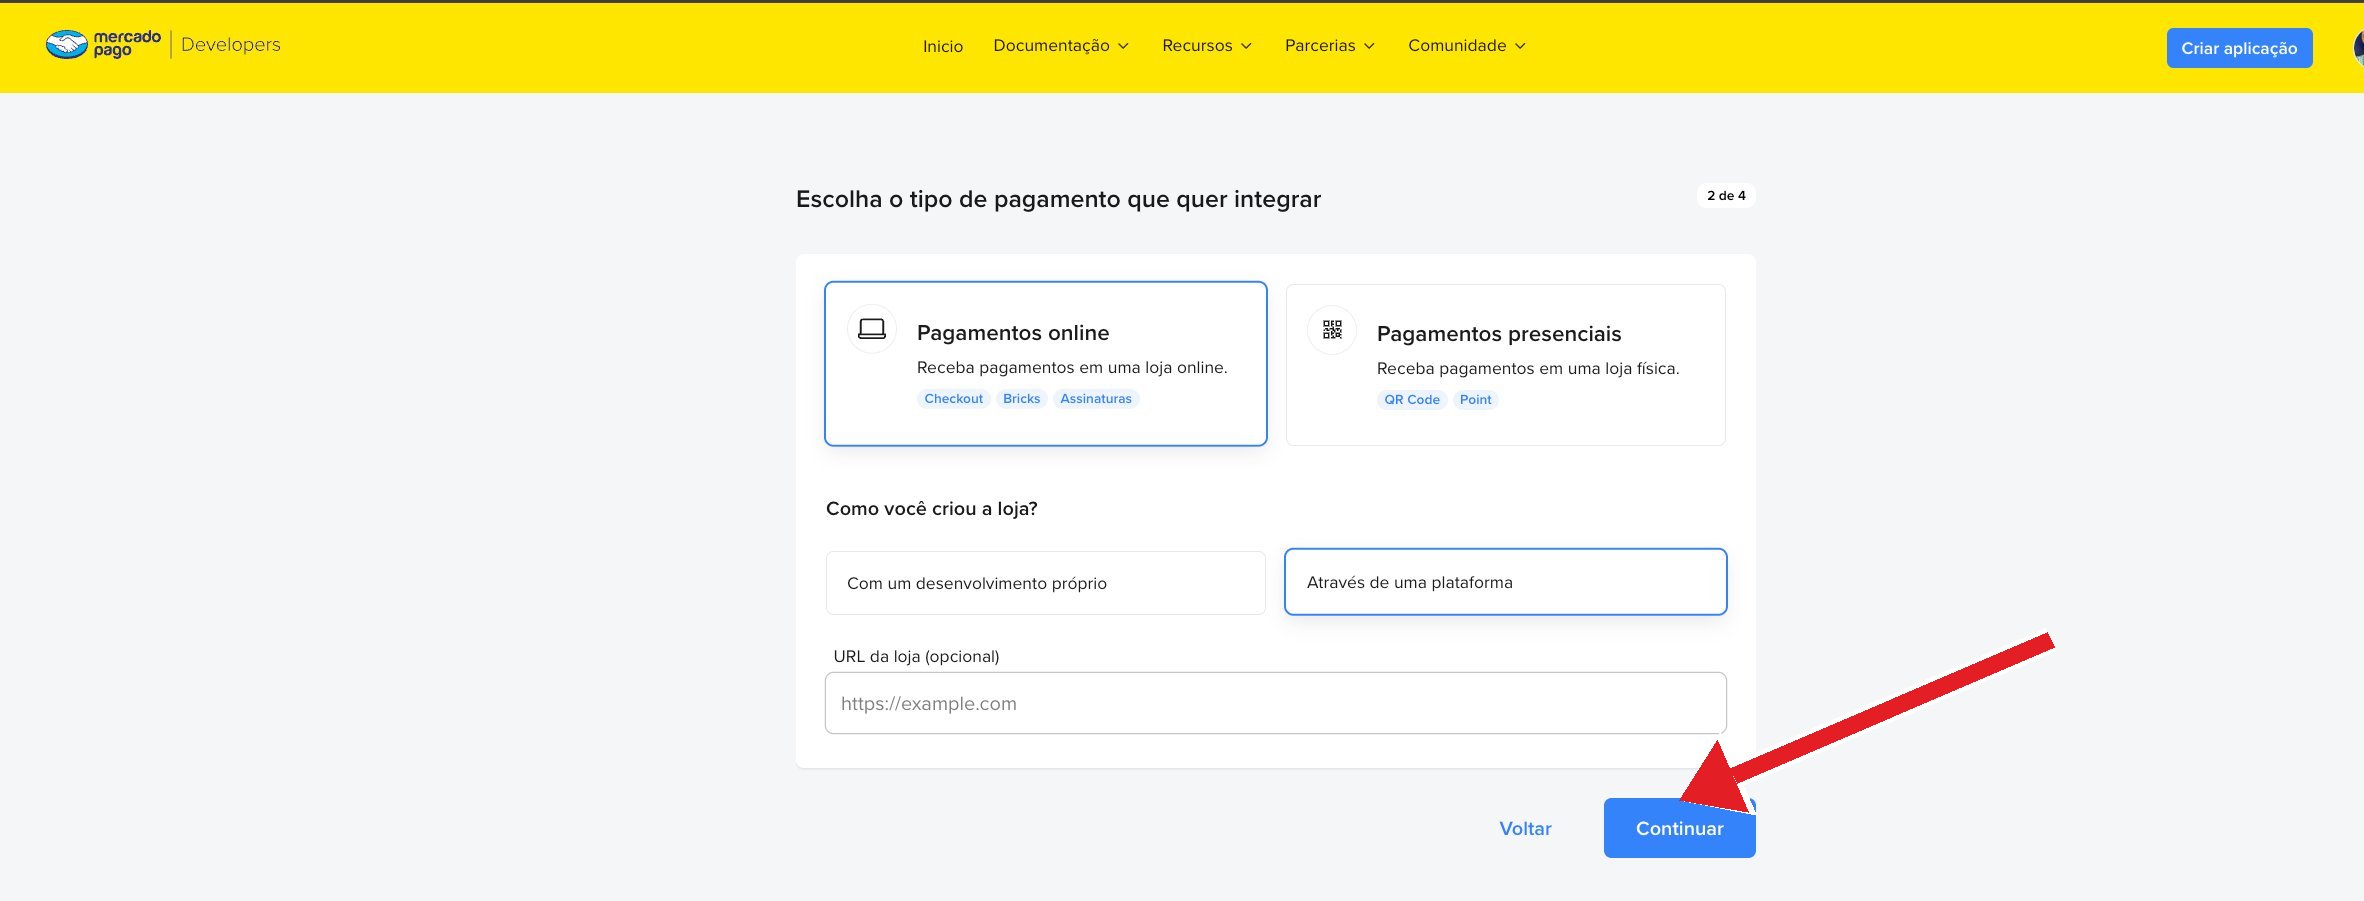Select the Pagamentos presenciais card
2364x901 pixels.
pos(1505,365)
